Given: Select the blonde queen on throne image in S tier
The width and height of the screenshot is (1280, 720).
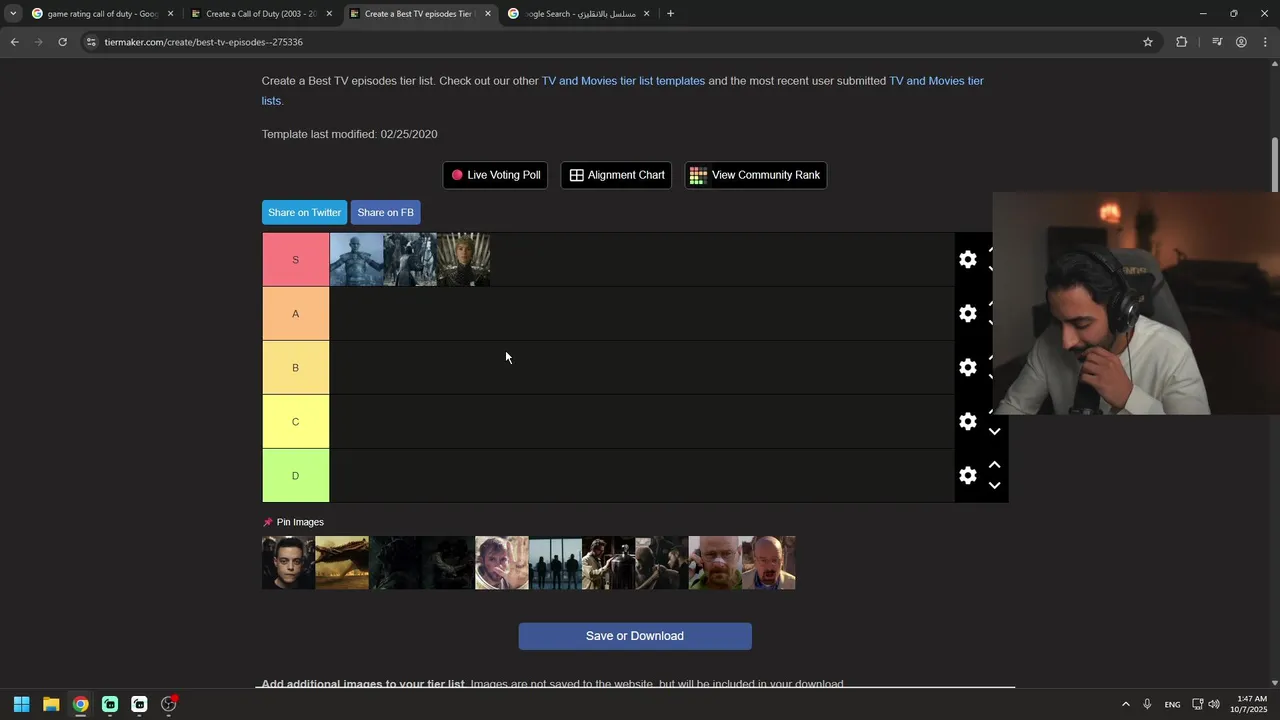Looking at the screenshot, I should click(463, 260).
